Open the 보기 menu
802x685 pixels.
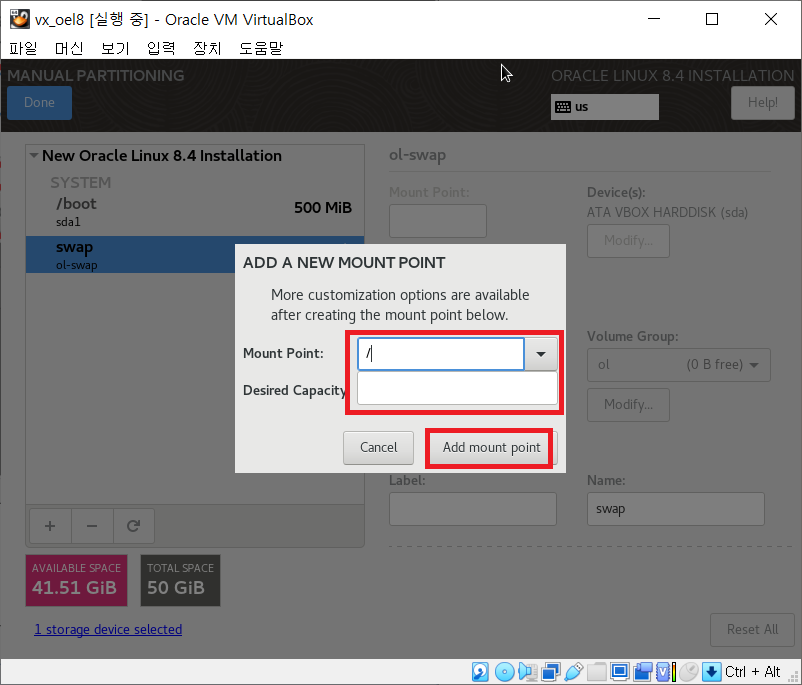pos(115,48)
